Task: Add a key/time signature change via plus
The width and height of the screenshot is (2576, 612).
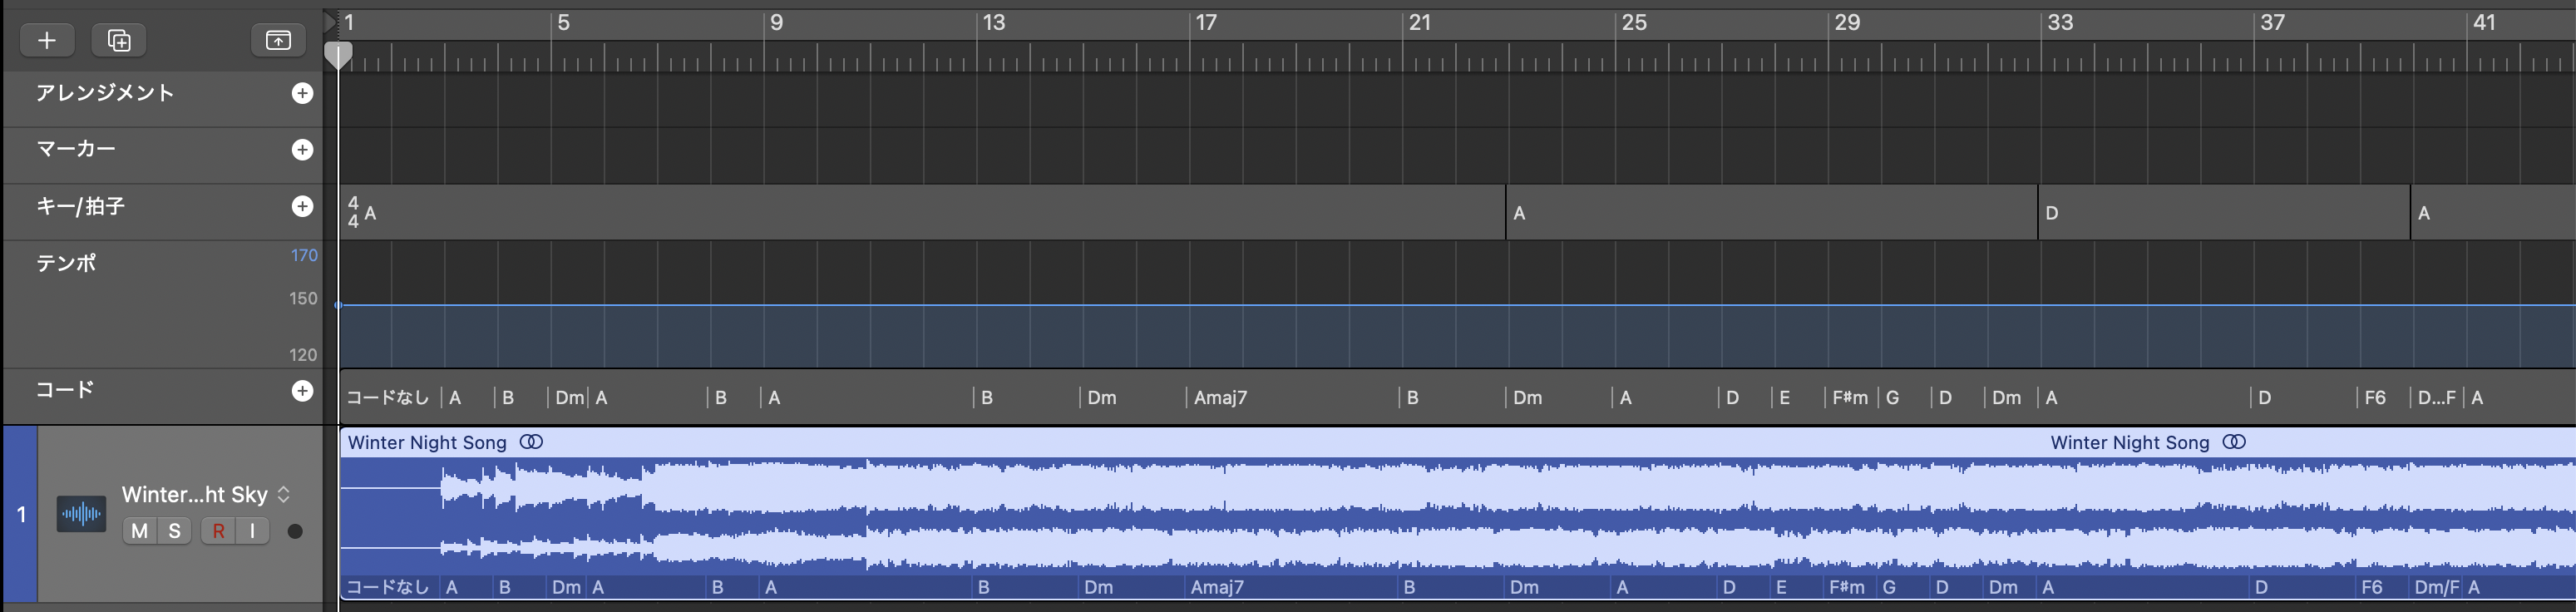Action: [x=302, y=206]
